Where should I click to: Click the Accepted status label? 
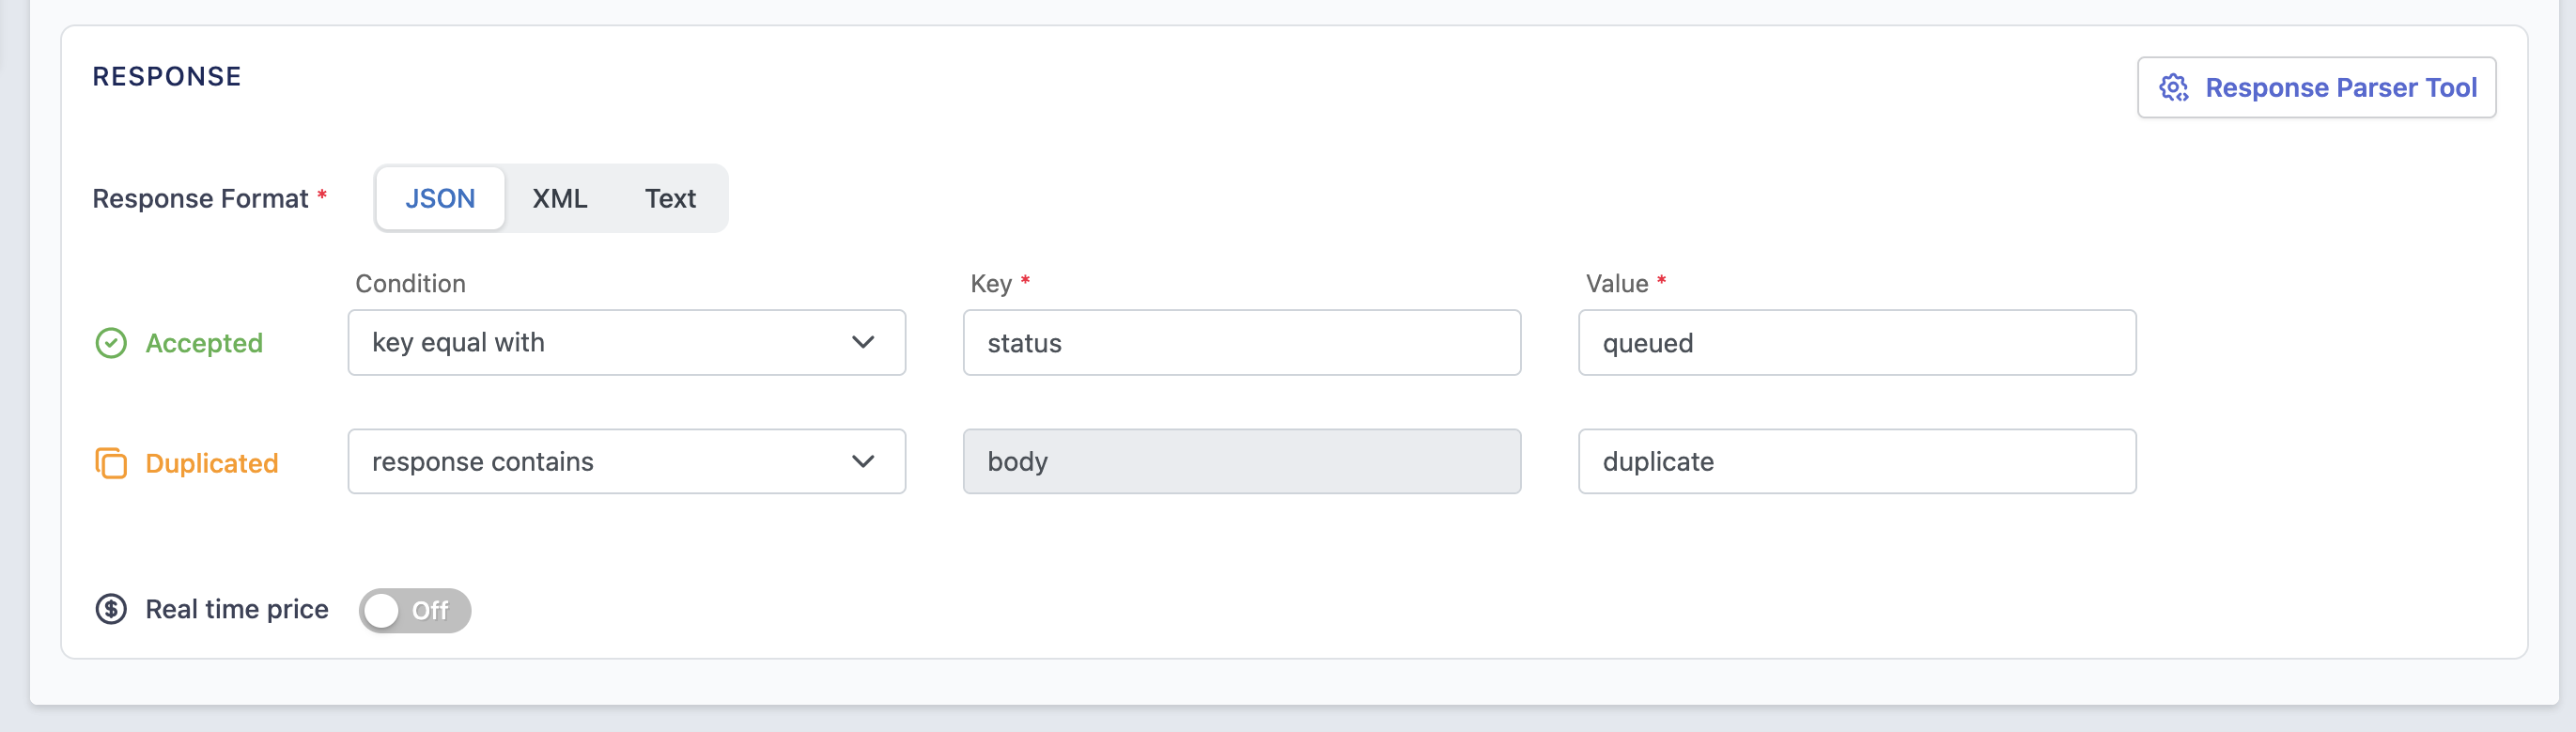tap(204, 343)
